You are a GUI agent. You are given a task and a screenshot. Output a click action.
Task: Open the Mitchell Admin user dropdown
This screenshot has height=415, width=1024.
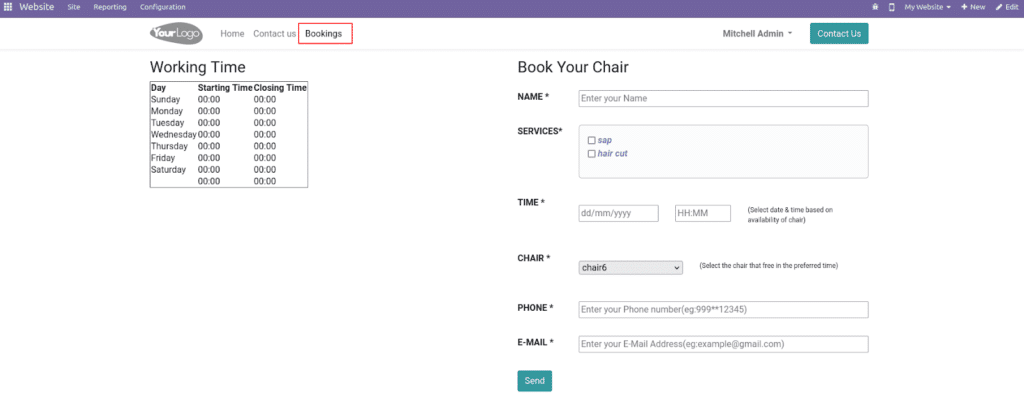click(x=757, y=34)
